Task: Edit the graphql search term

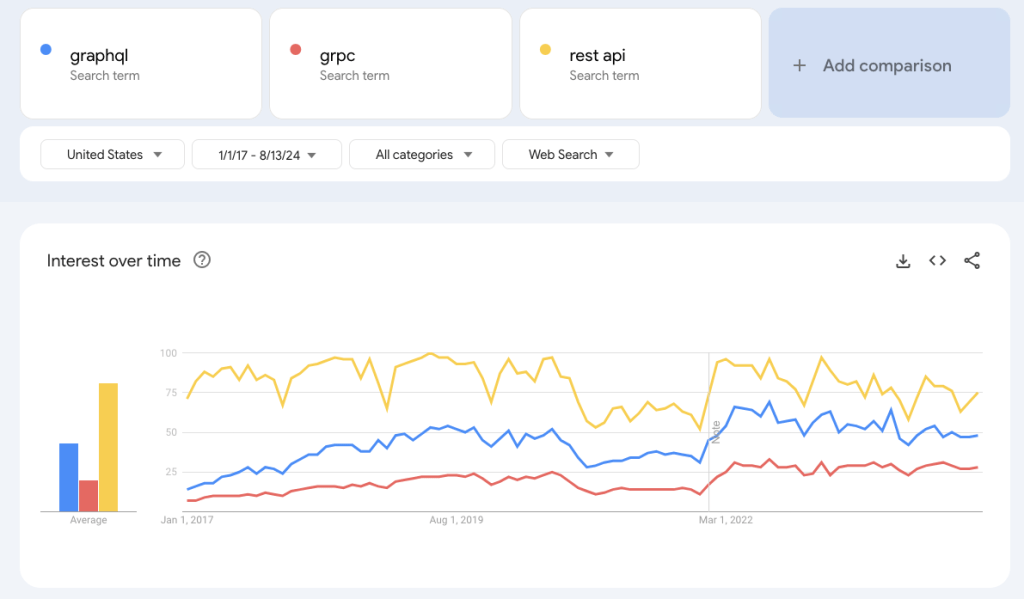Action: [x=140, y=64]
